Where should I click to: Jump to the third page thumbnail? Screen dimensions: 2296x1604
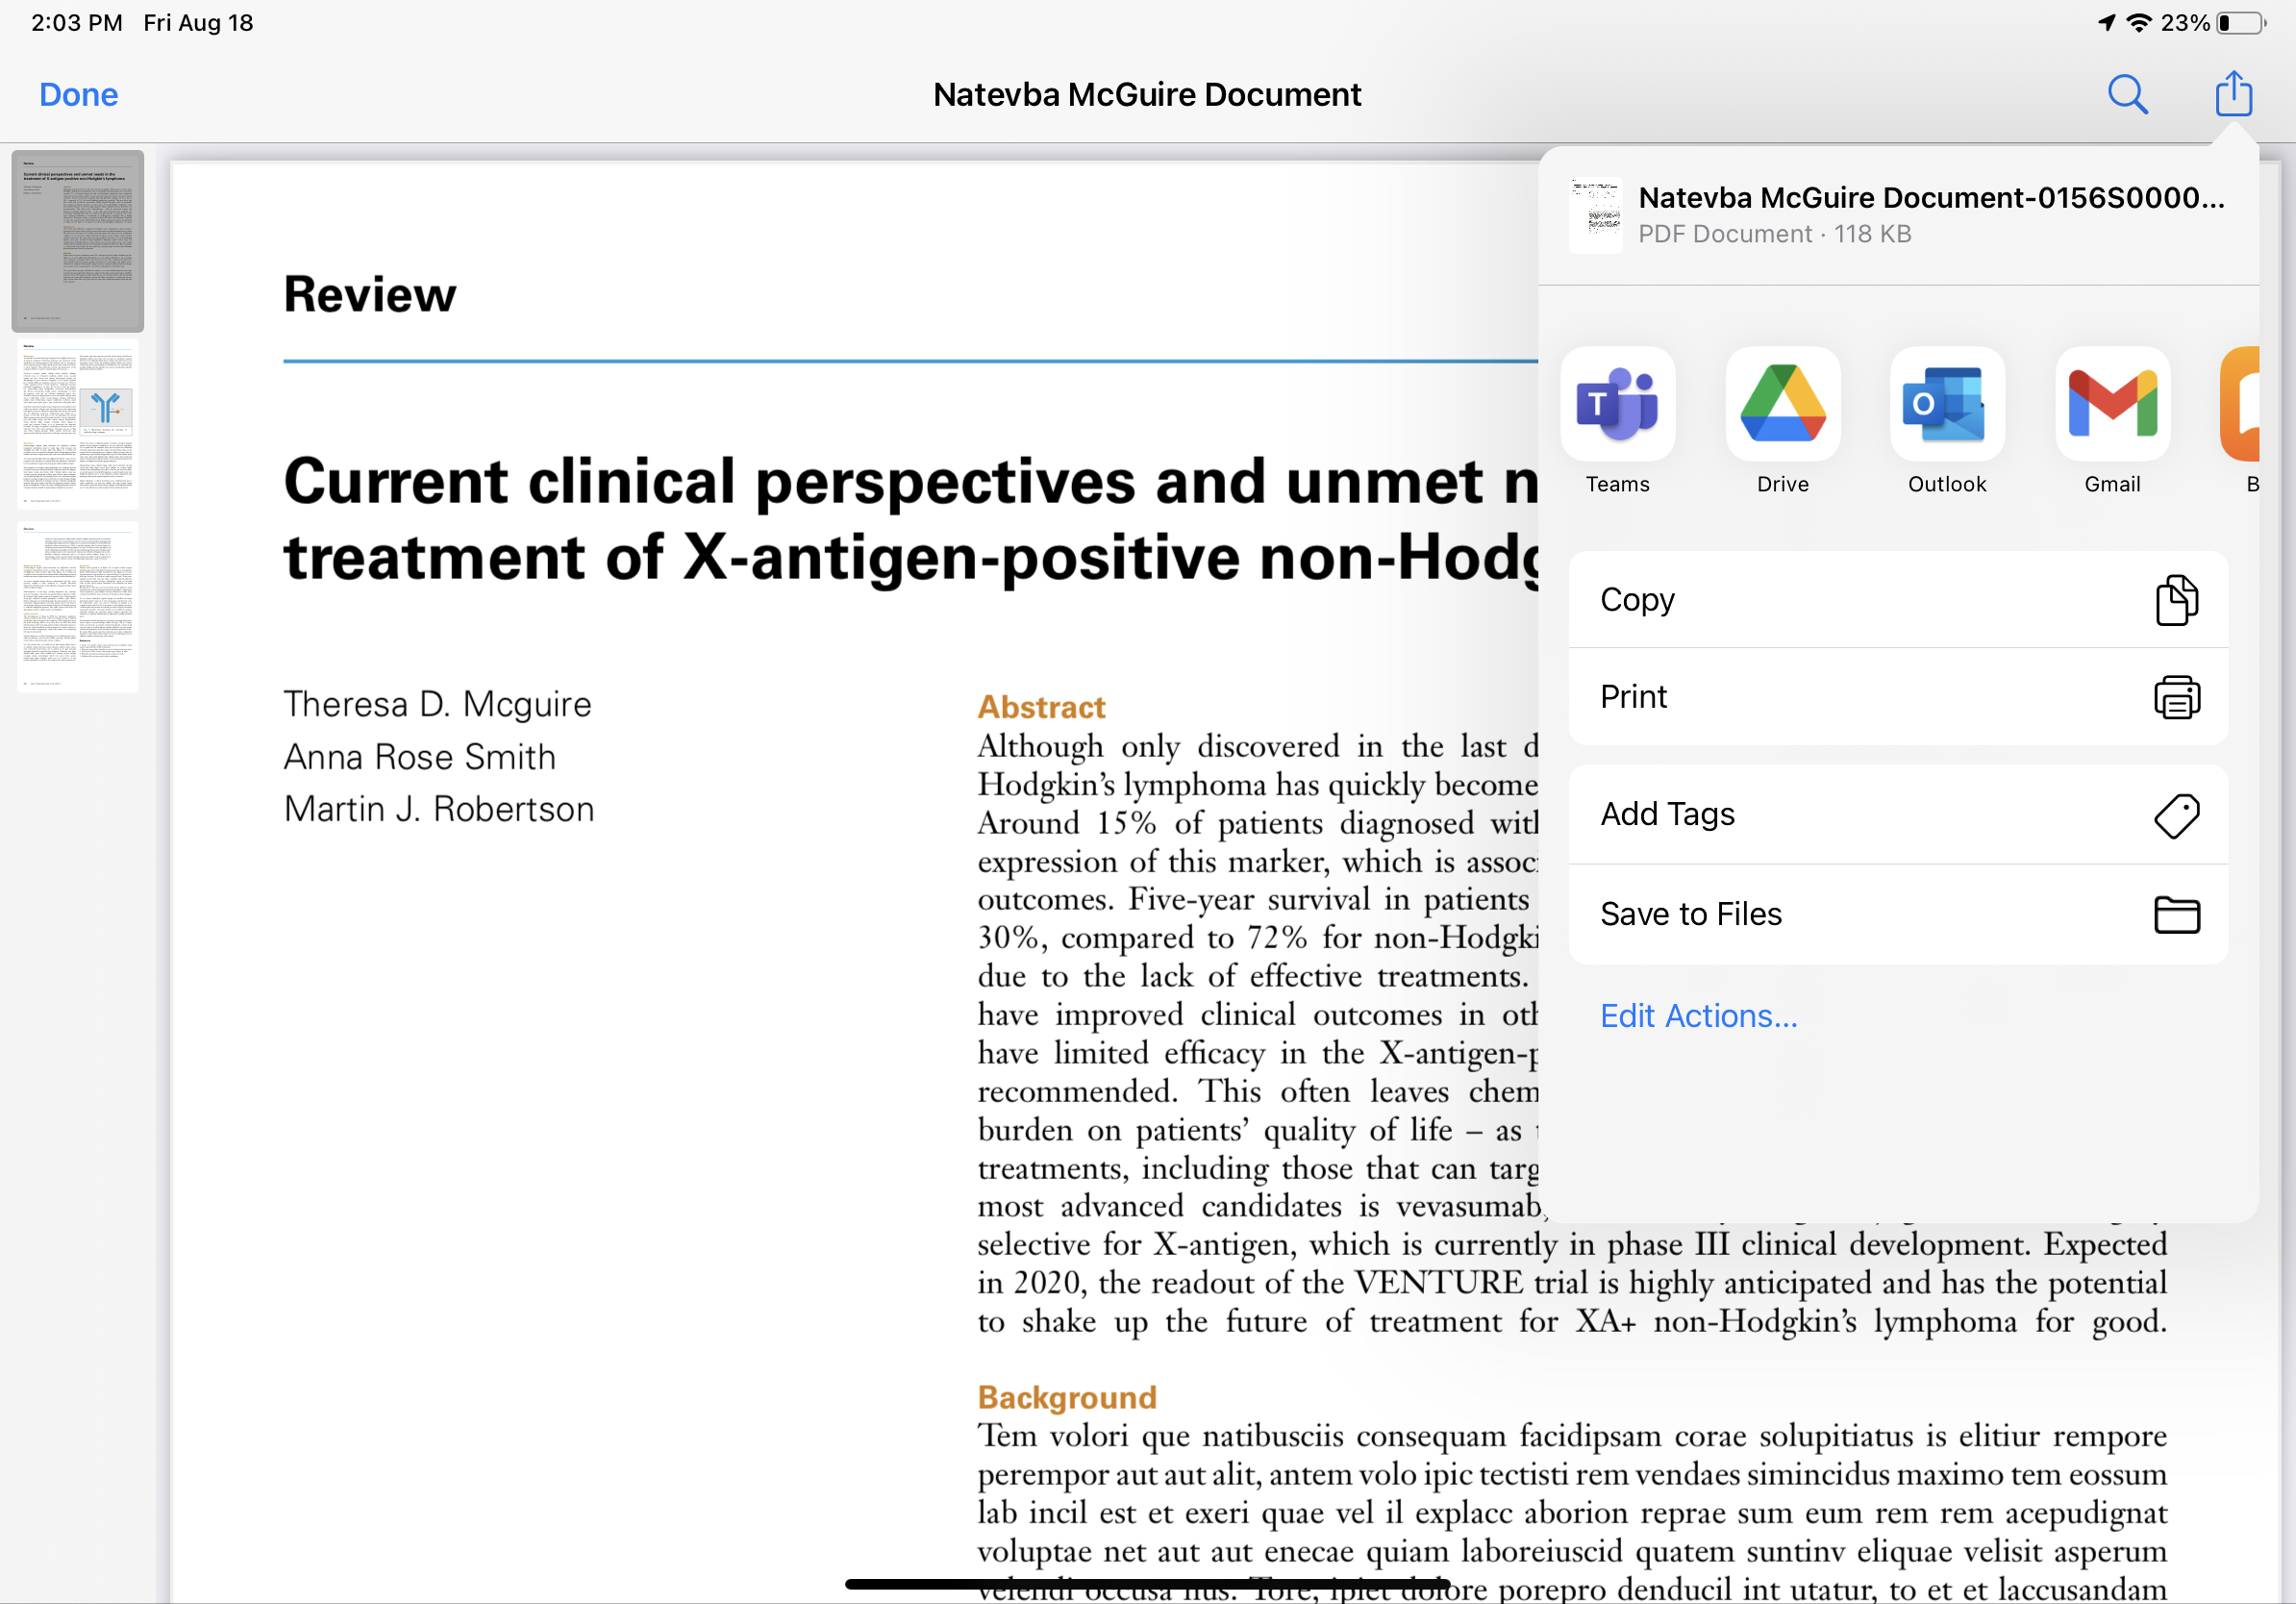(x=78, y=607)
